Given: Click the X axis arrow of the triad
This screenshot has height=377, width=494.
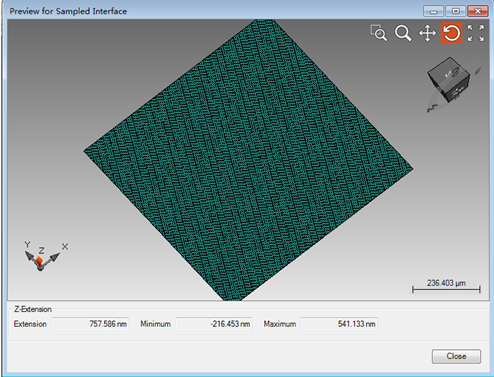Looking at the screenshot, I should [x=54, y=257].
